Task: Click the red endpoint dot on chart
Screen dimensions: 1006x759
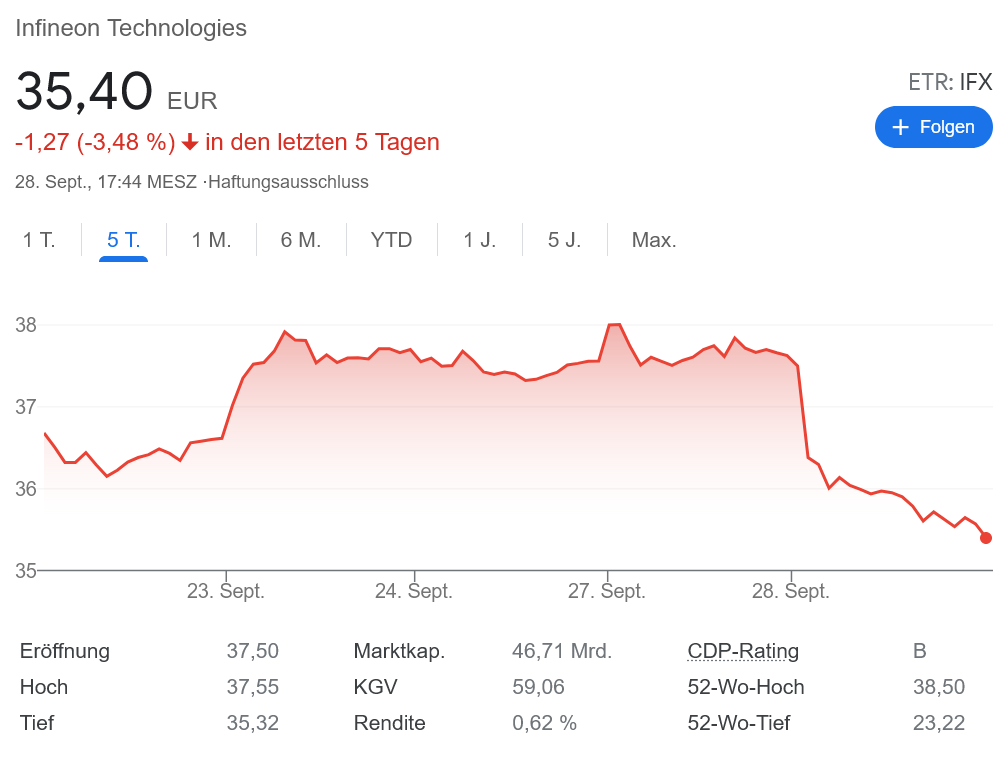Action: tap(986, 538)
